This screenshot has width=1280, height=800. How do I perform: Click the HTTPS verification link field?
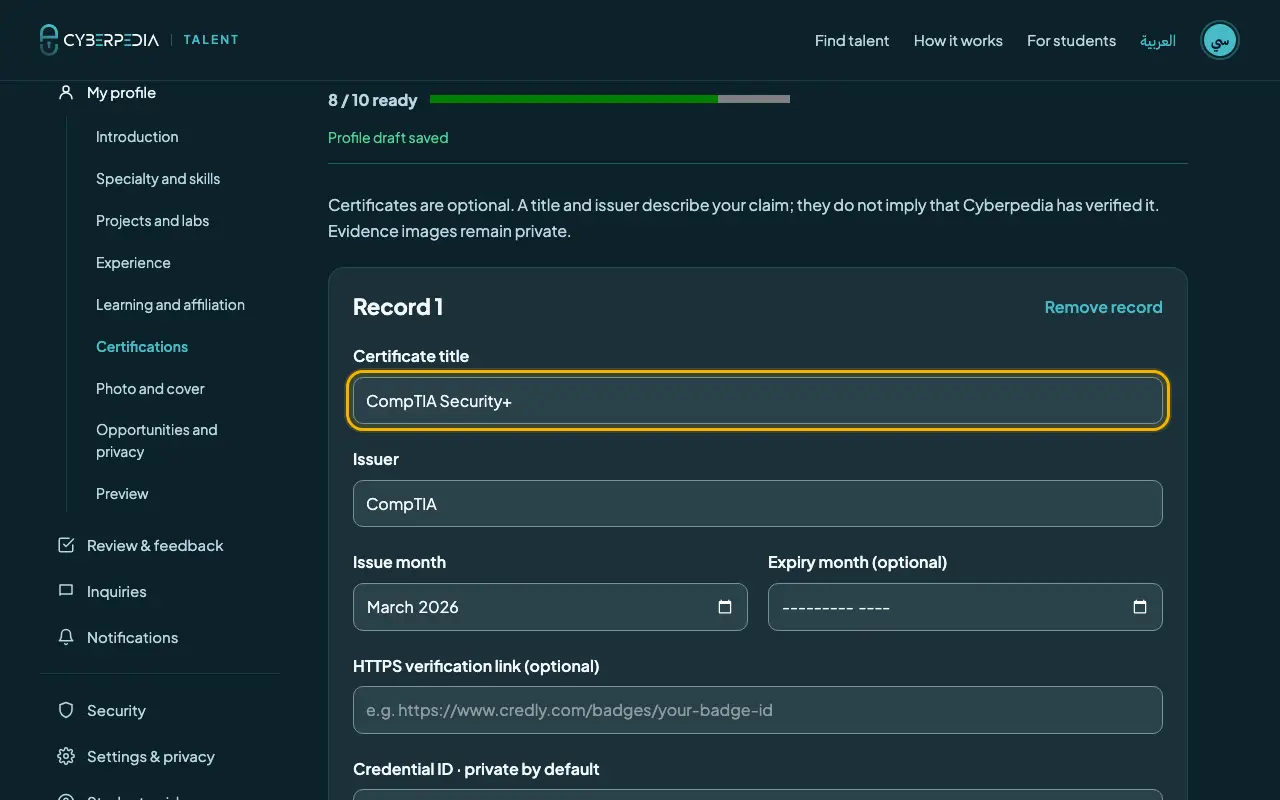758,710
